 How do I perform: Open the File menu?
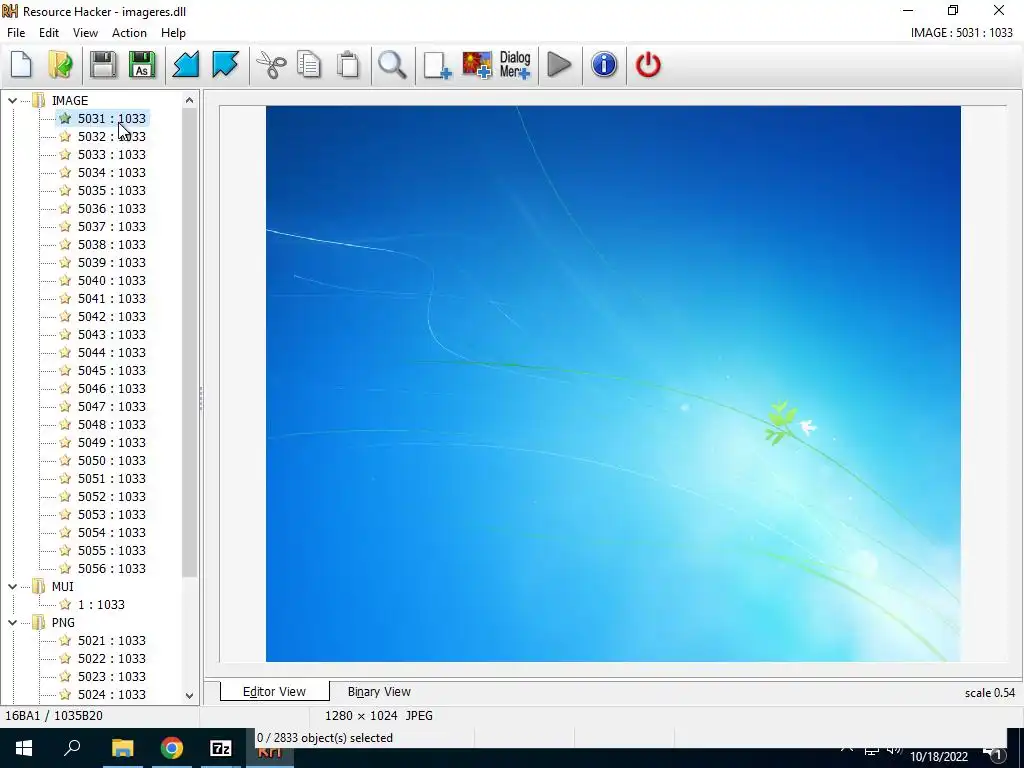(16, 33)
